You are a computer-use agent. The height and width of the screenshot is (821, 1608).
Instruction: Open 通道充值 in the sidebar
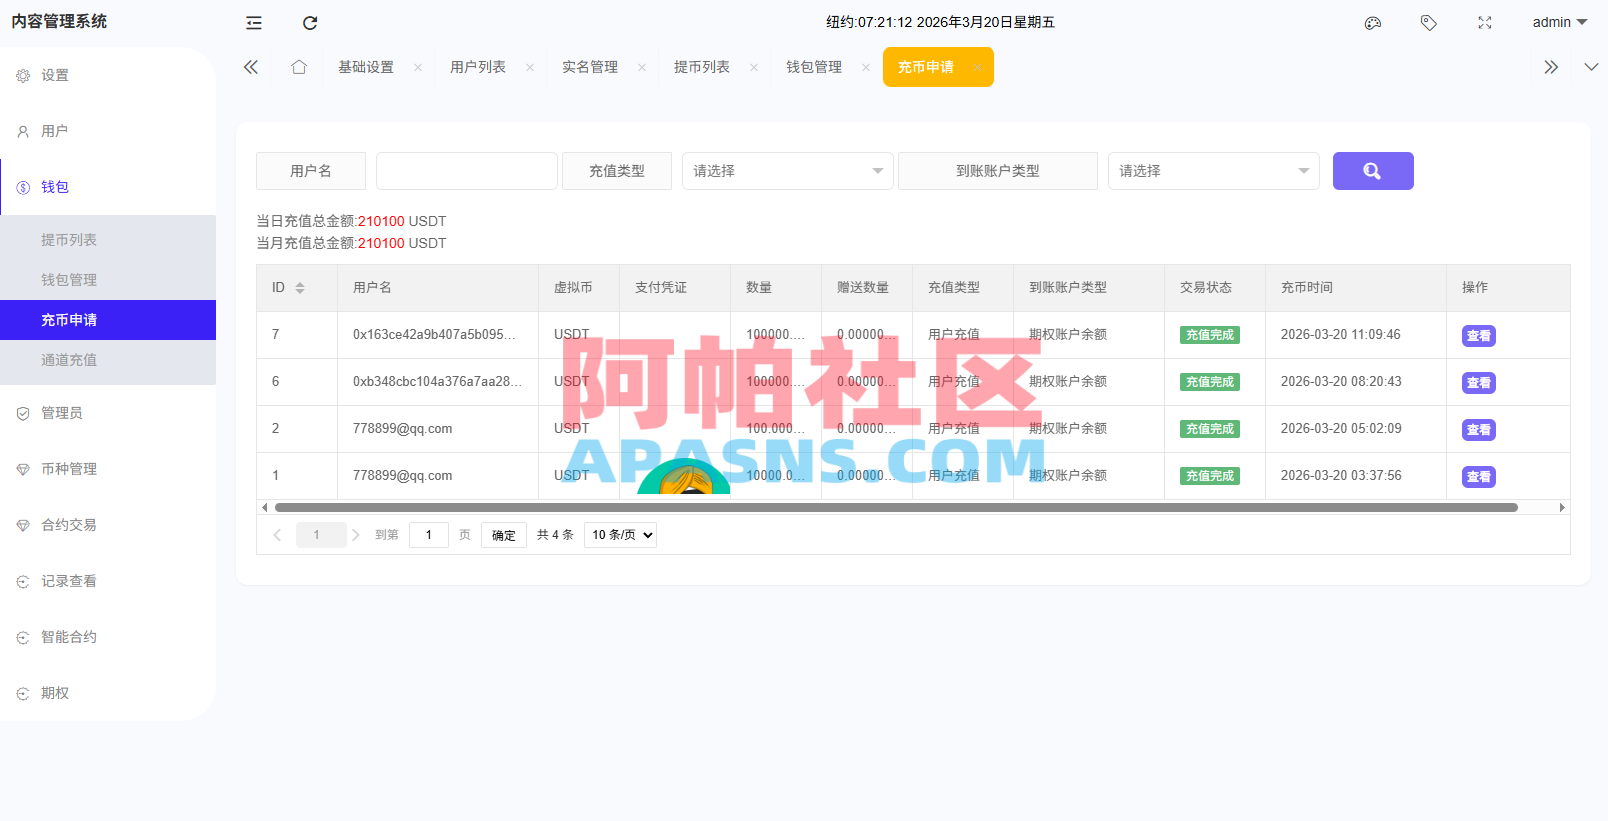(x=108, y=360)
